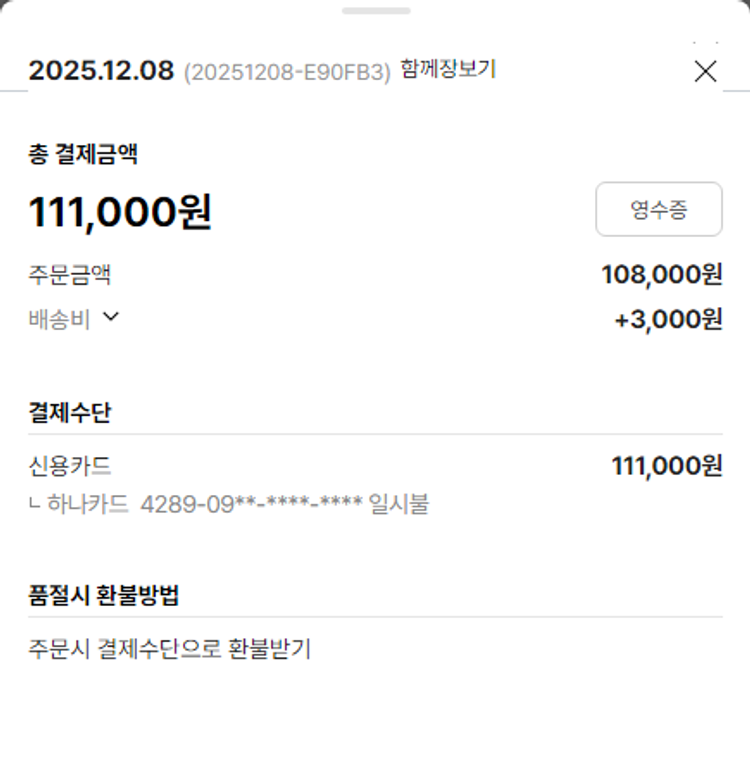This screenshot has height=769, width=750.
Task: Close the order payment detail sheet
Action: [705, 71]
